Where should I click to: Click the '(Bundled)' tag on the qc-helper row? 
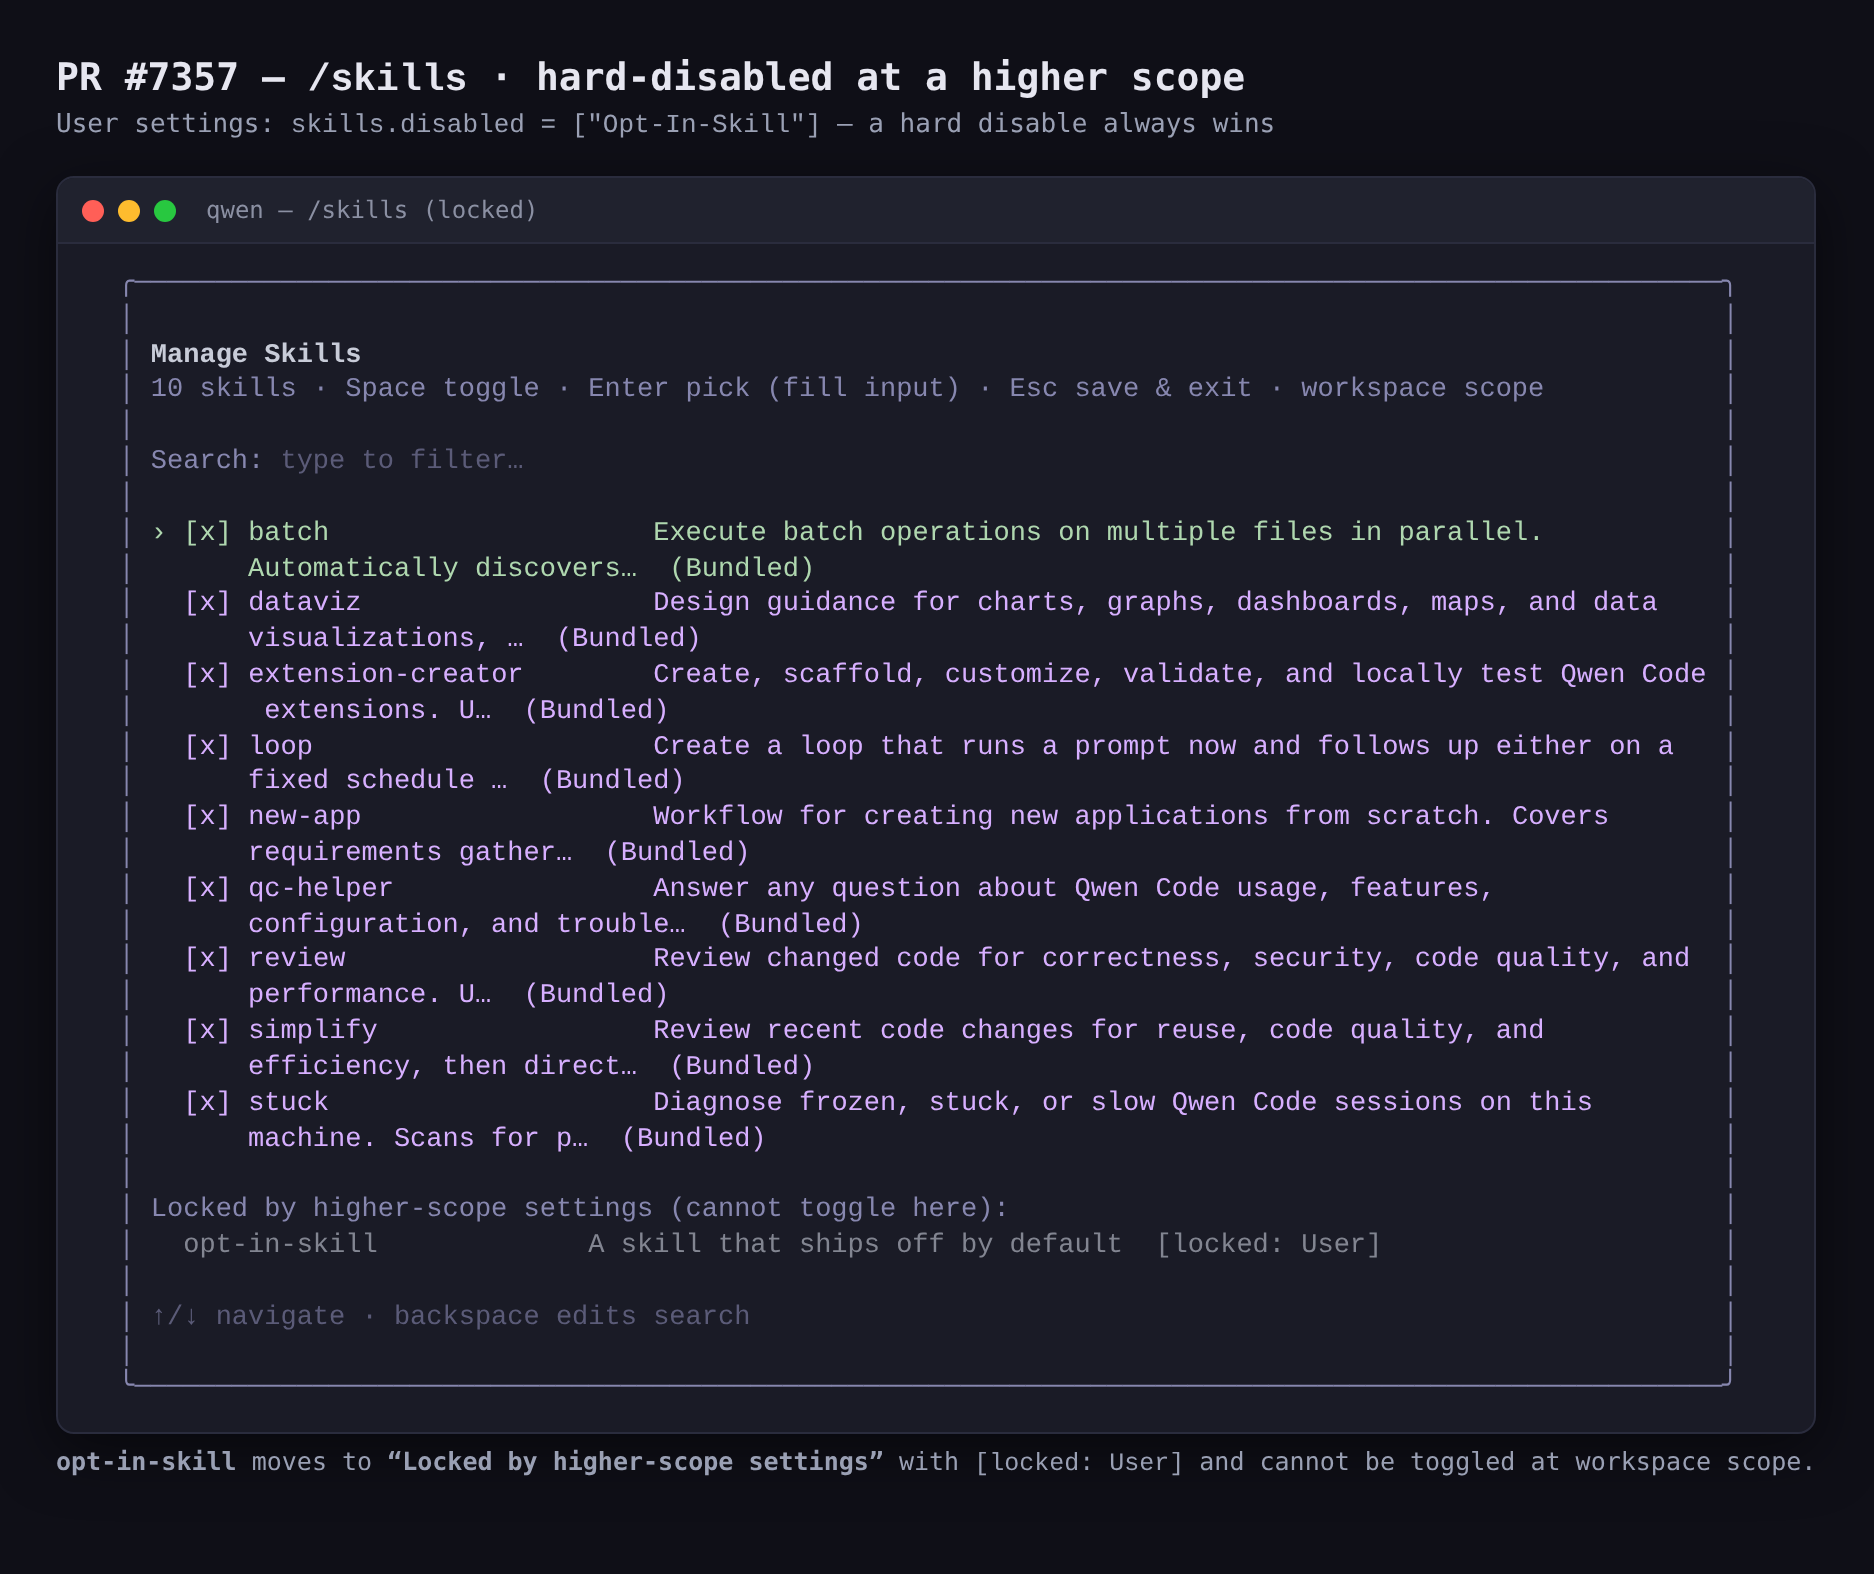[x=790, y=924]
